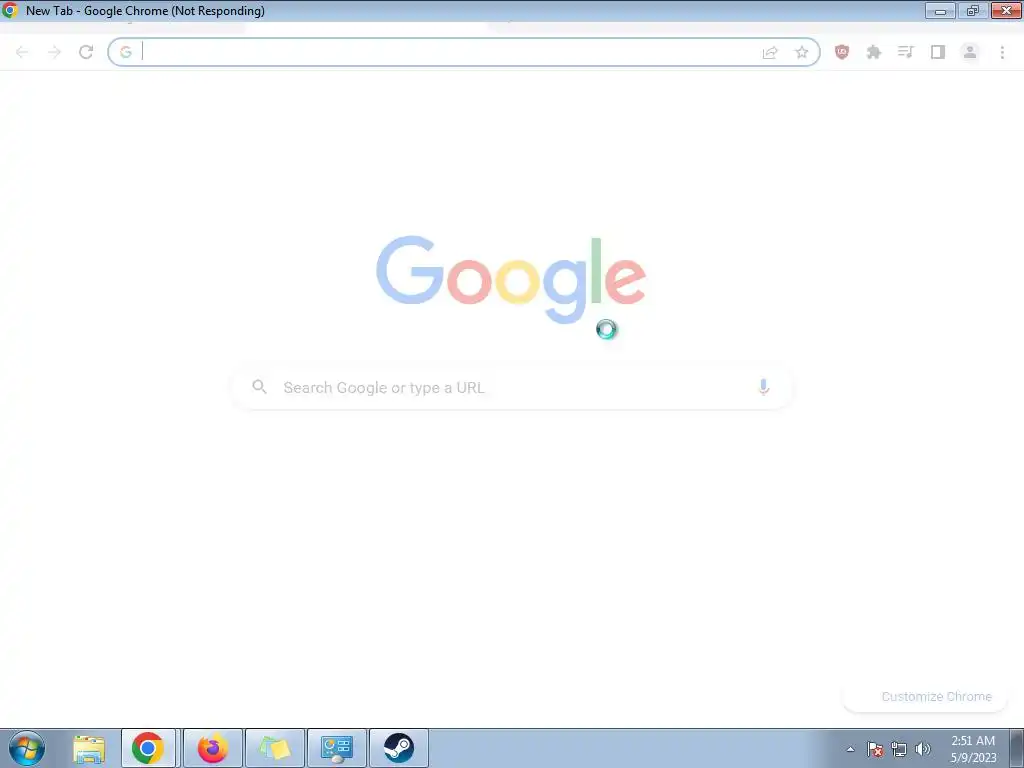The image size is (1024, 768).
Task: Open the Extensions puzzle piece menu
Action: point(874,52)
